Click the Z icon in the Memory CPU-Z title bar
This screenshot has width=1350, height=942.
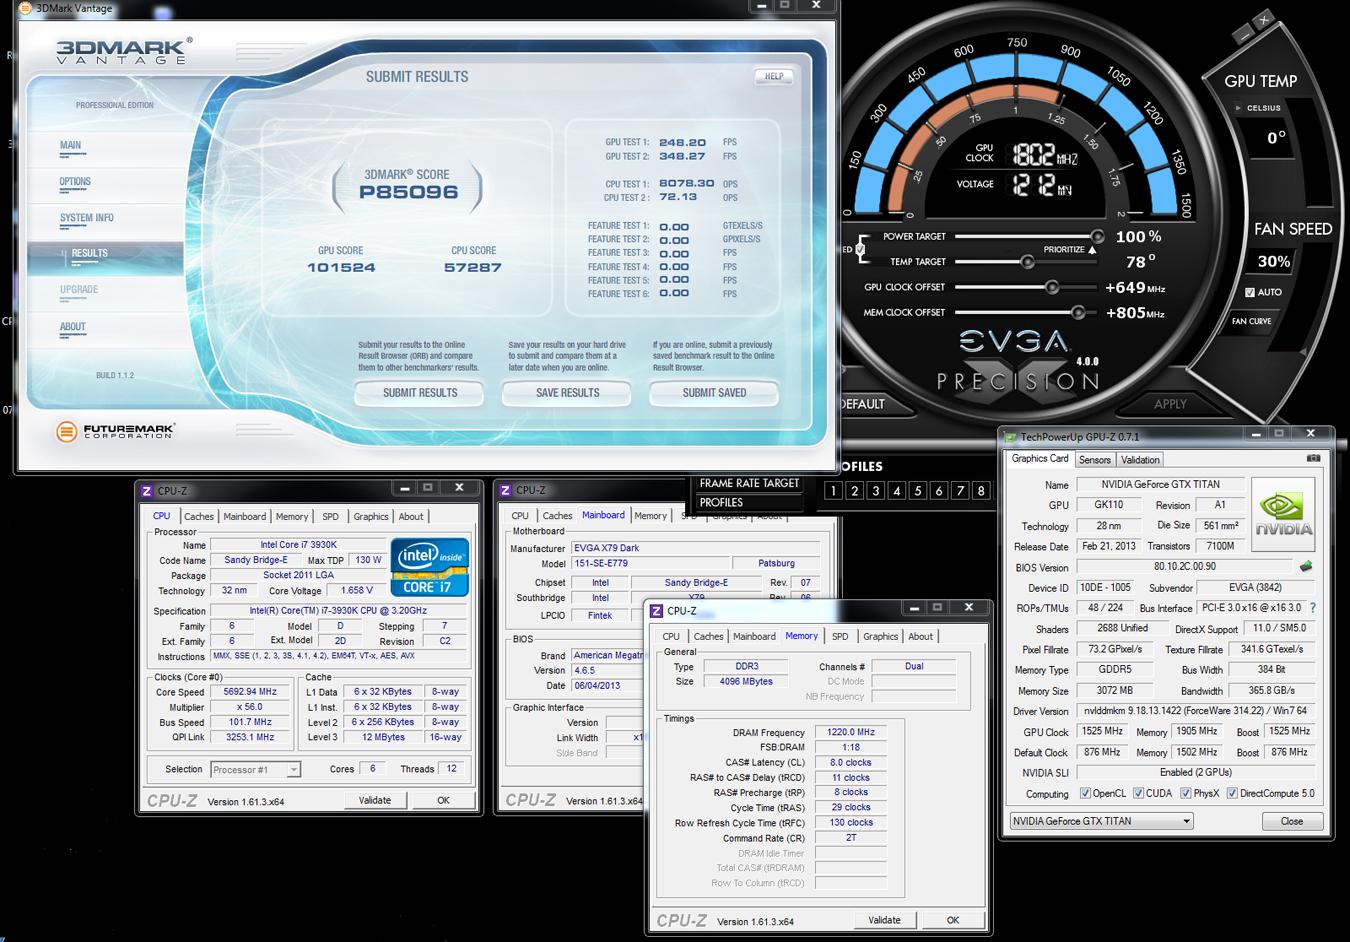pyautogui.click(x=655, y=611)
